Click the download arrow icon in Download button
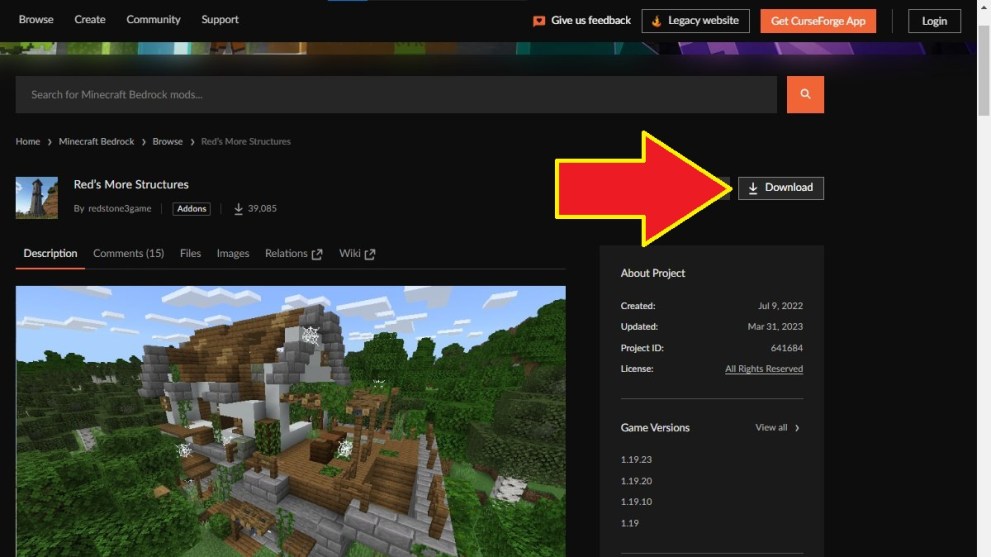991x557 pixels. click(753, 188)
